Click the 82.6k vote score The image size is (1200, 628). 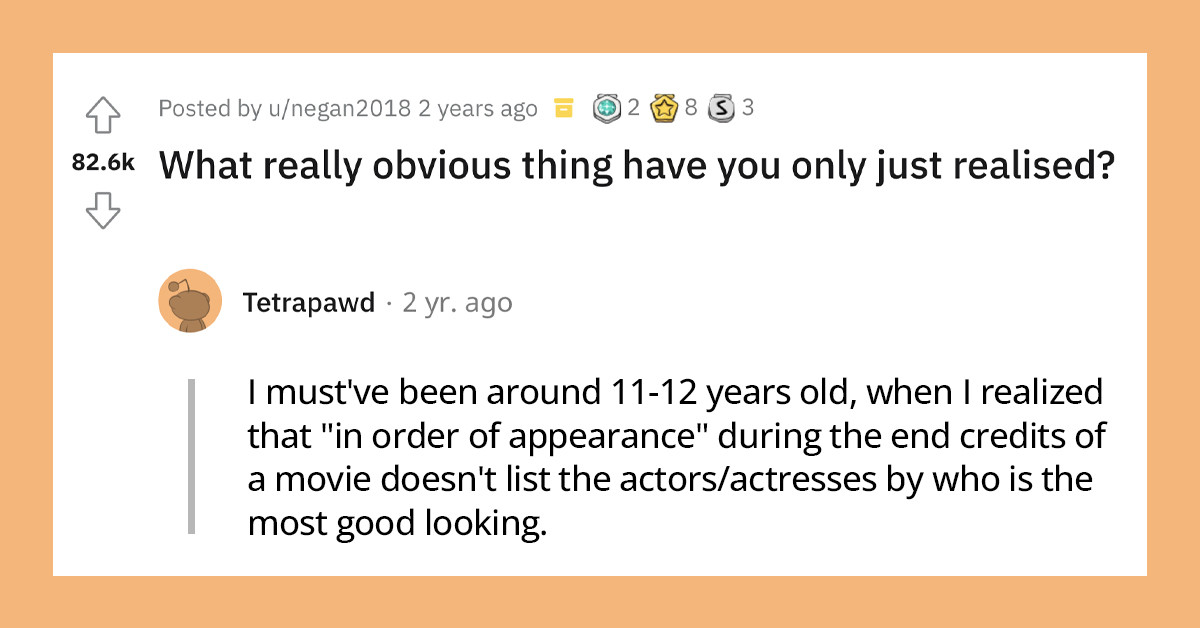(x=103, y=165)
